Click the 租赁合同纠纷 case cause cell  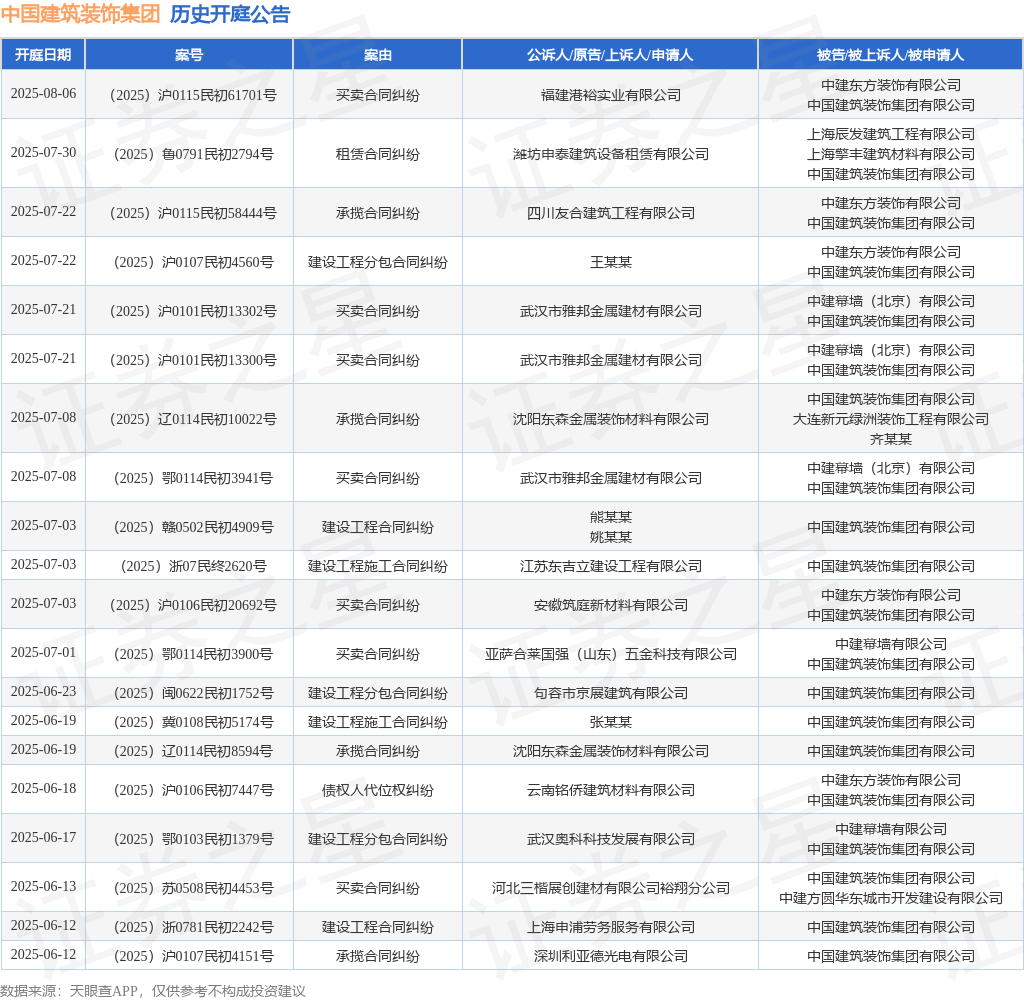click(377, 154)
